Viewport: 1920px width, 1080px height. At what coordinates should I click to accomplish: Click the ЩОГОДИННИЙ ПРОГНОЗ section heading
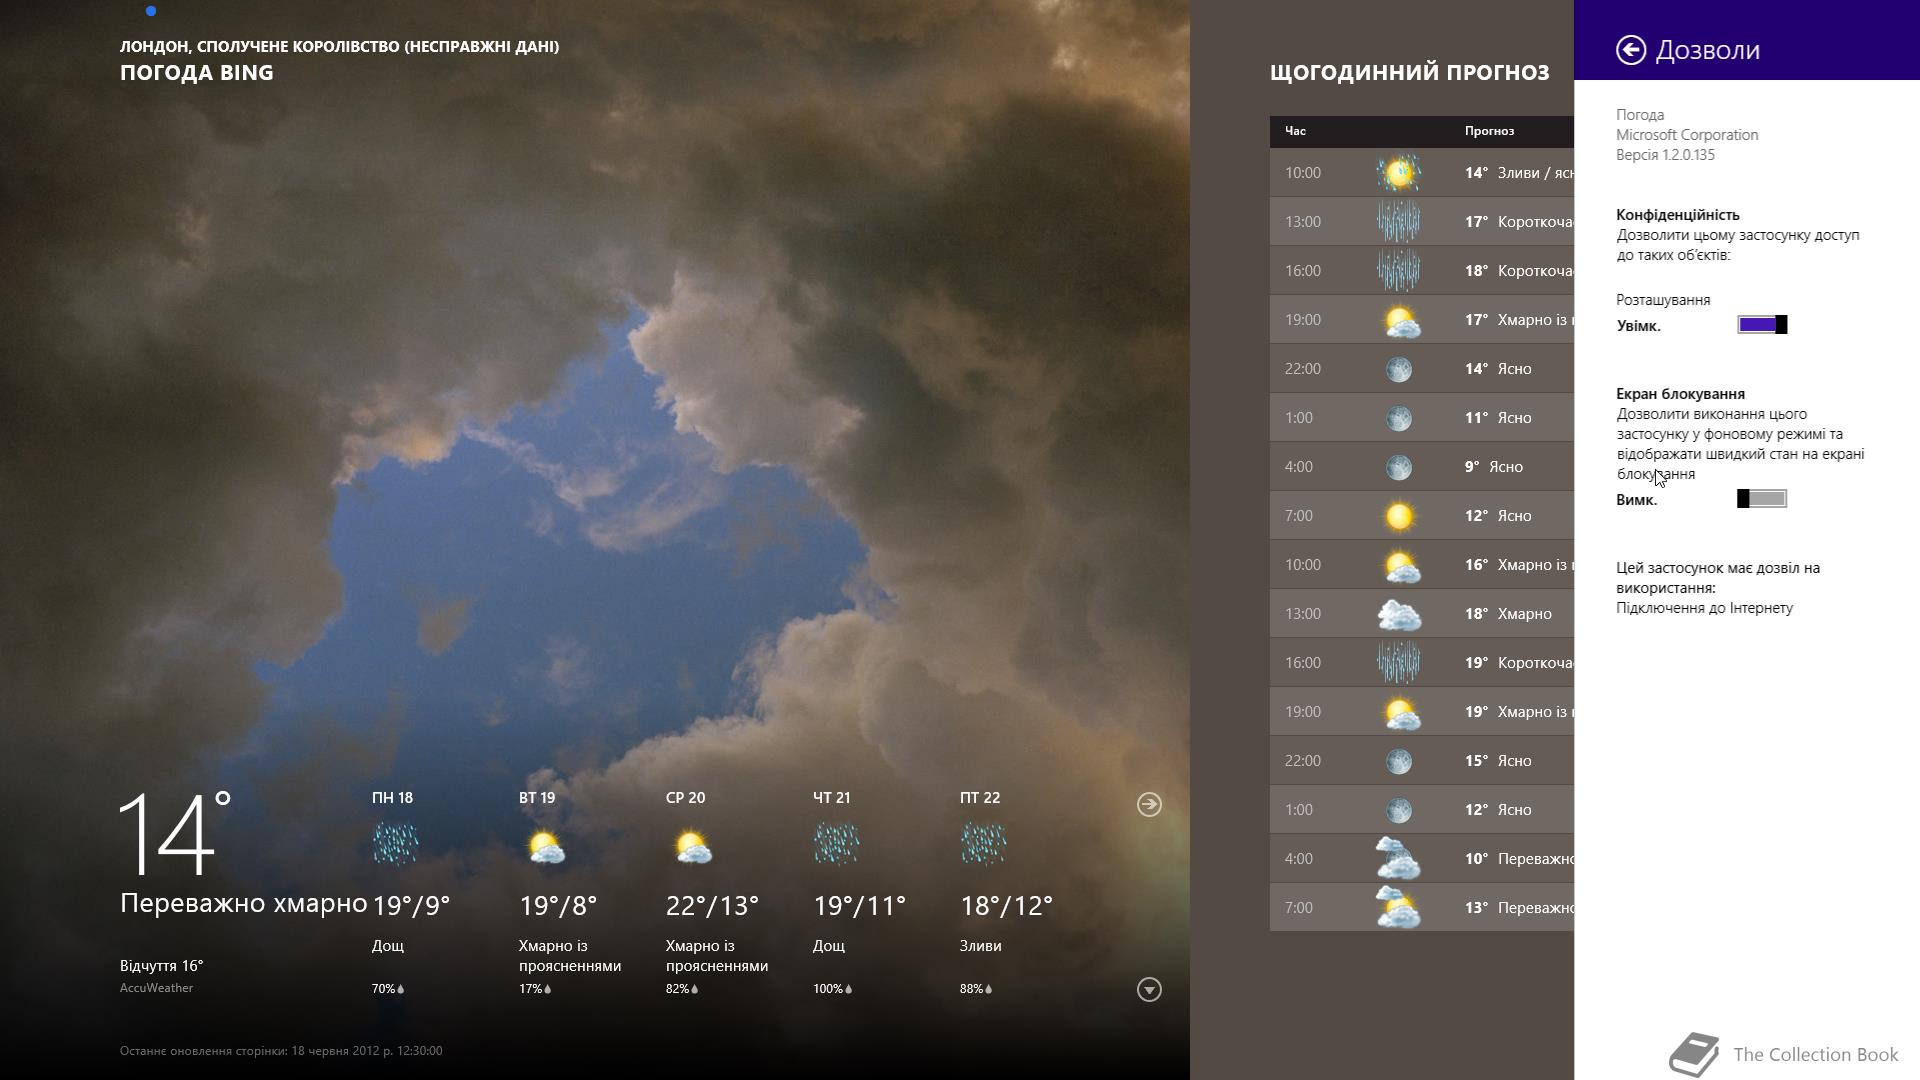[x=1409, y=72]
